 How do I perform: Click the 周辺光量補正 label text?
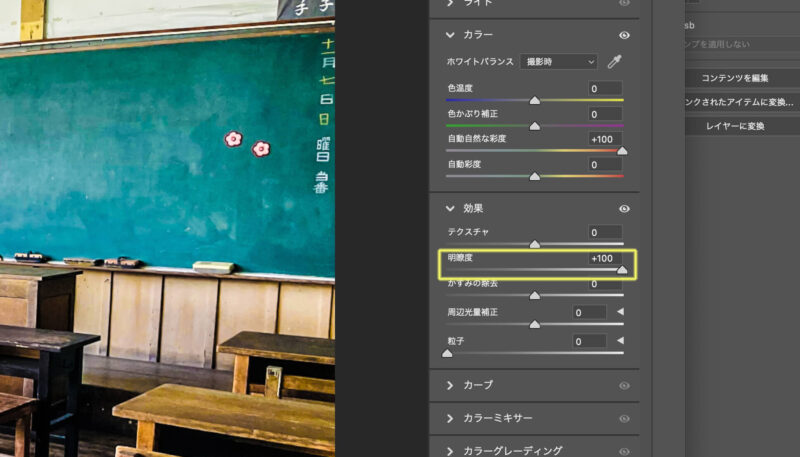[x=472, y=312]
